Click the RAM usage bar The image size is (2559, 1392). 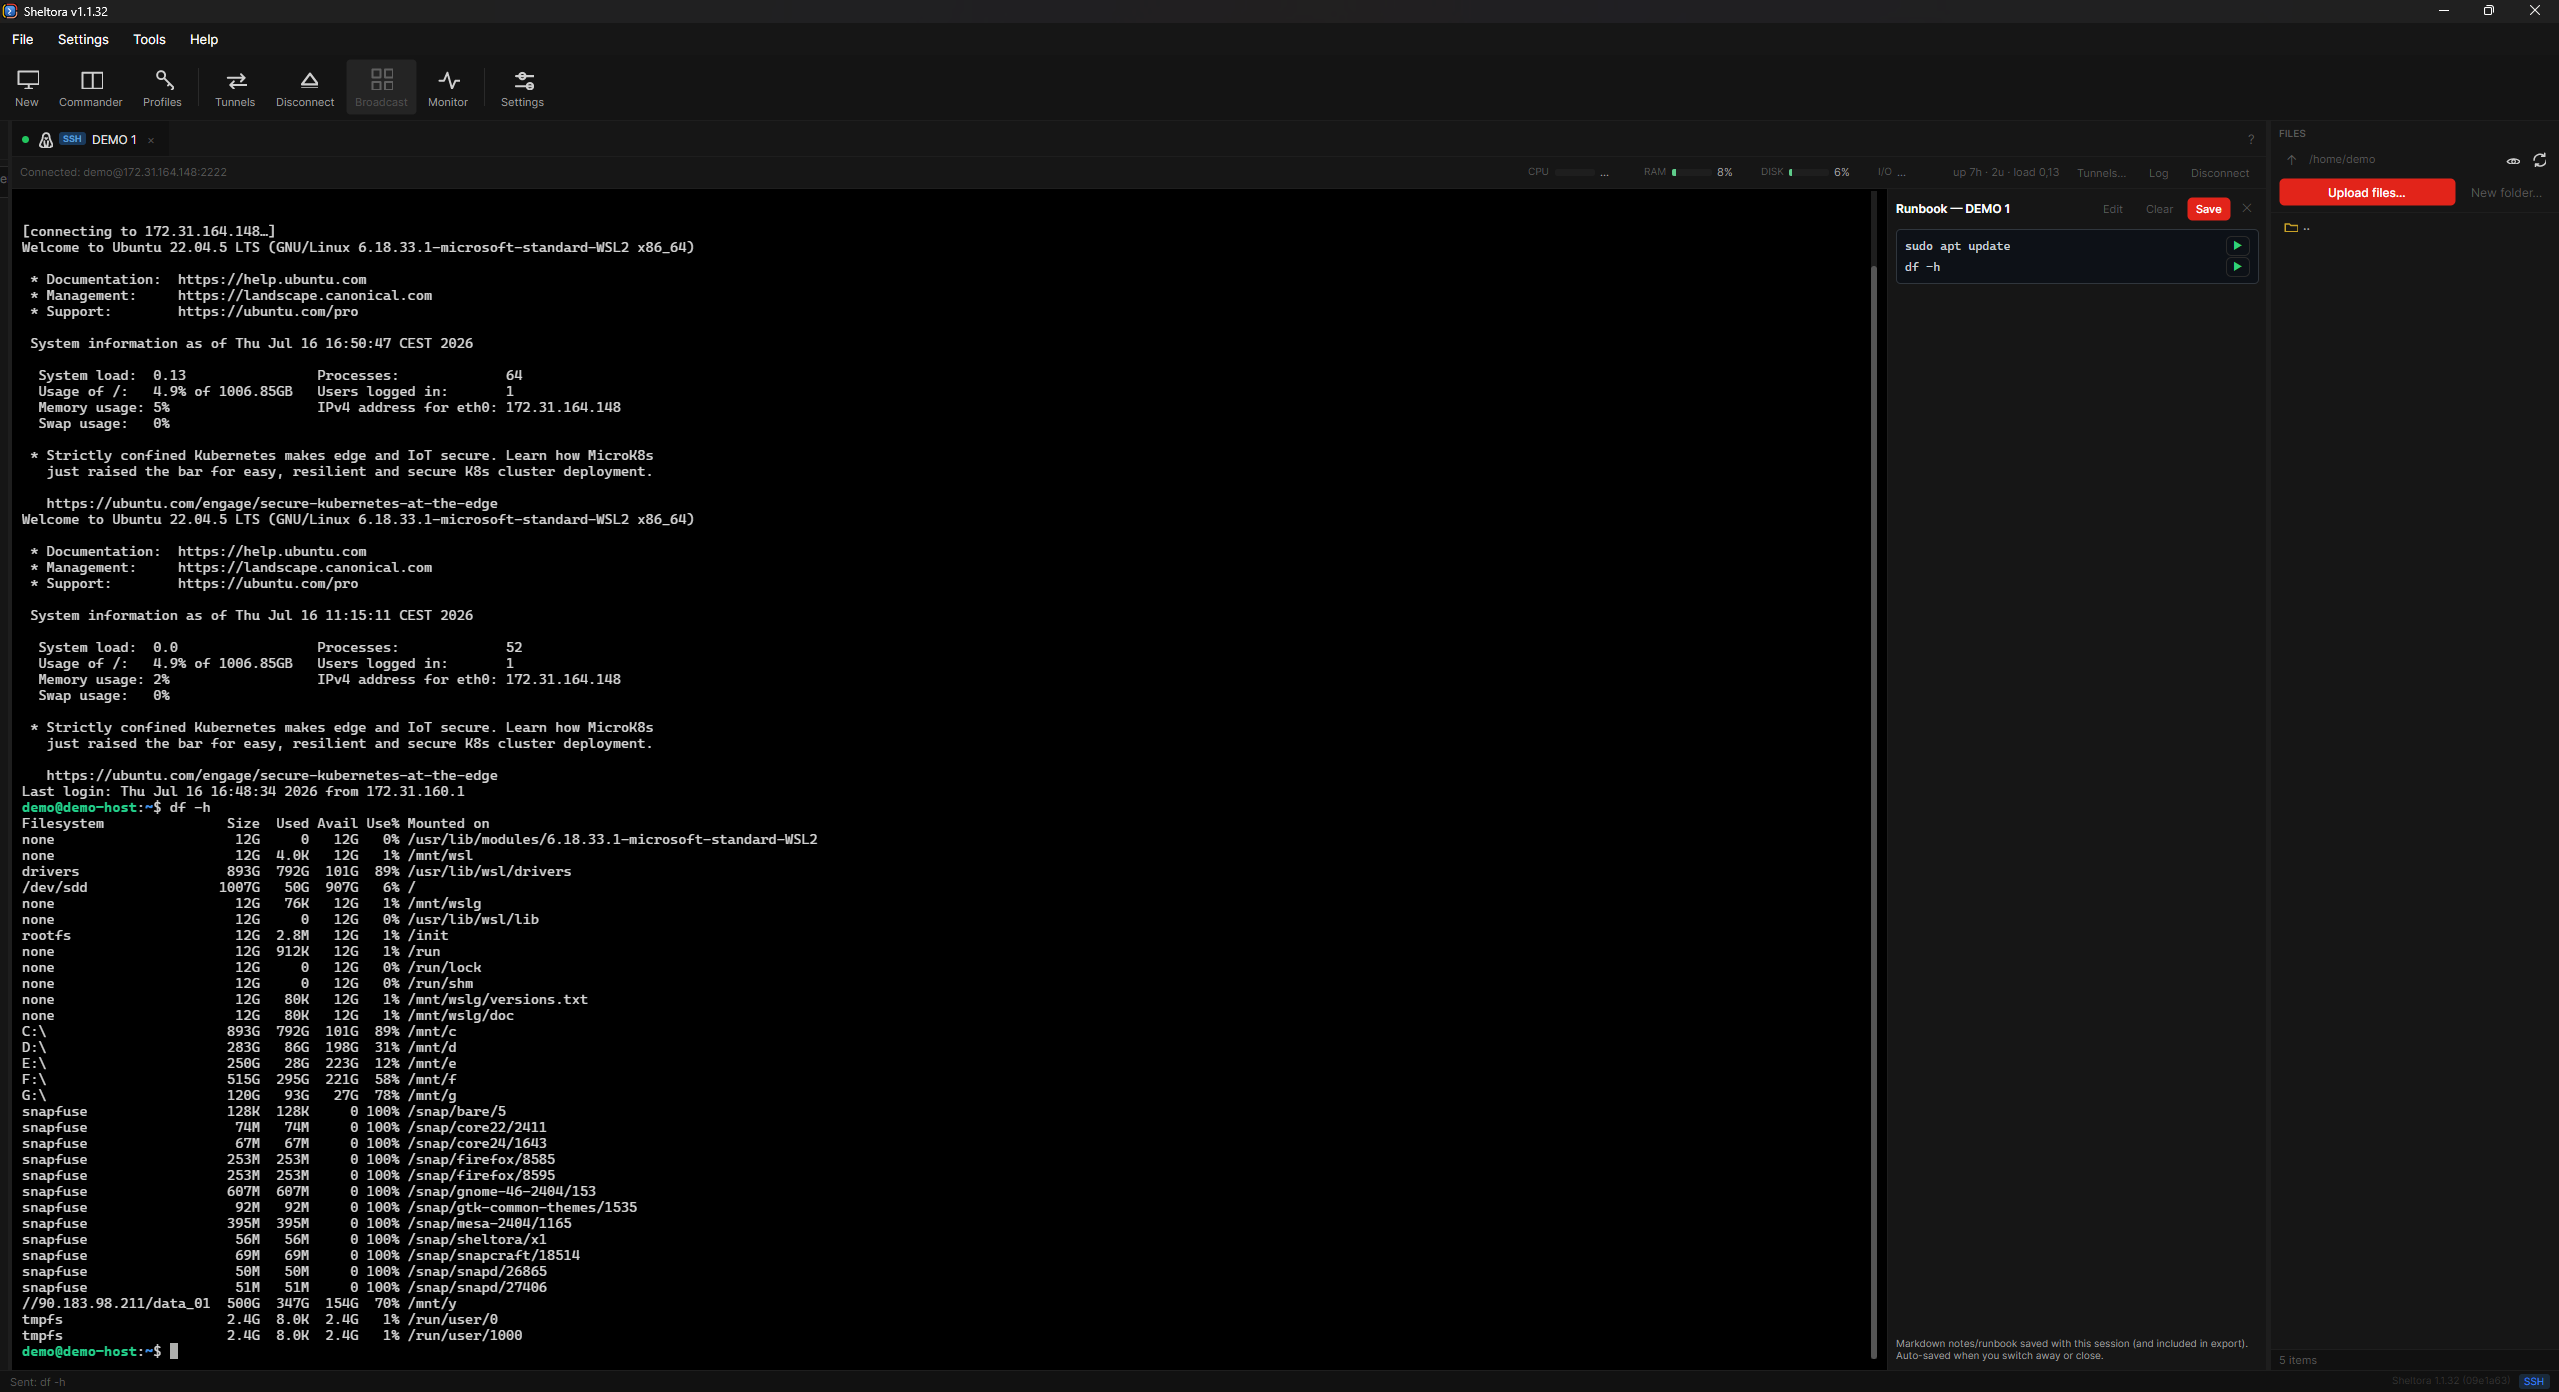pyautogui.click(x=1690, y=172)
